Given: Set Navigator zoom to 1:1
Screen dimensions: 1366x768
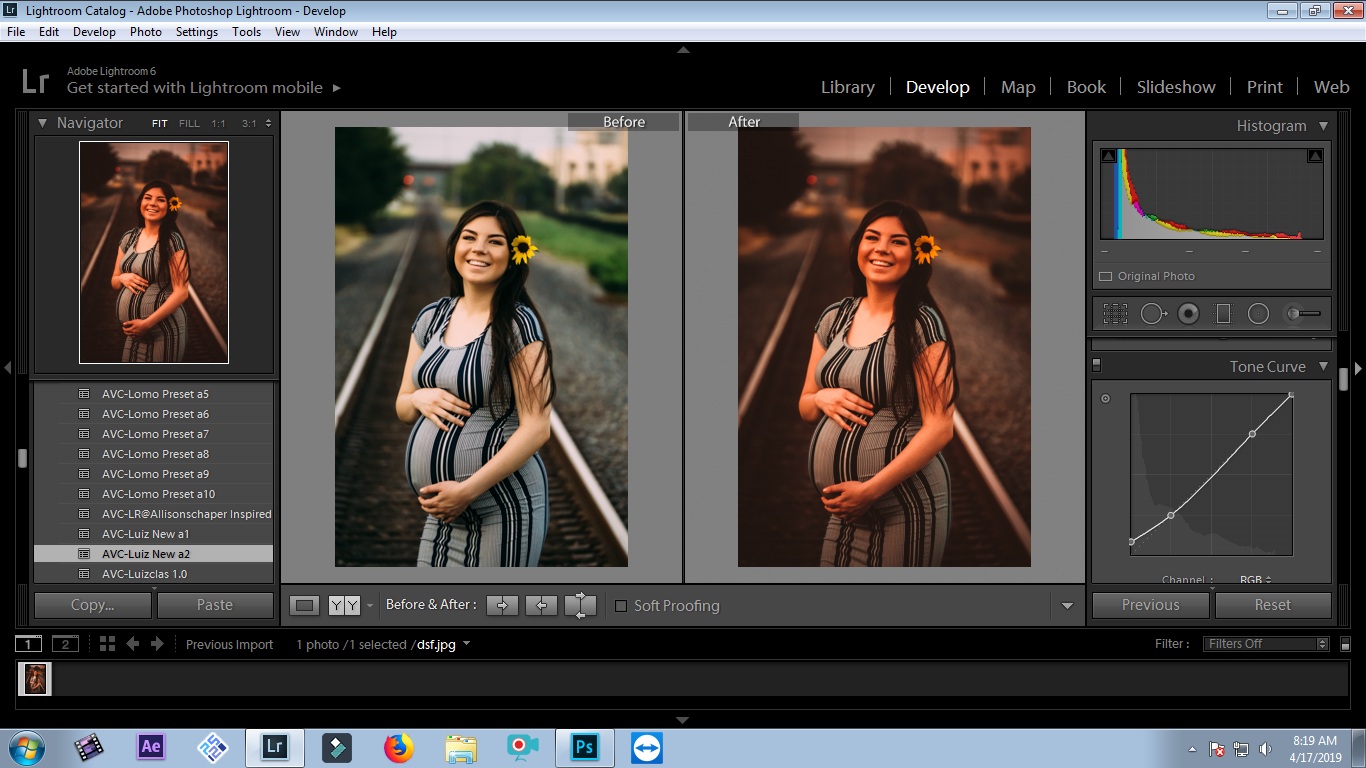Looking at the screenshot, I should point(218,124).
